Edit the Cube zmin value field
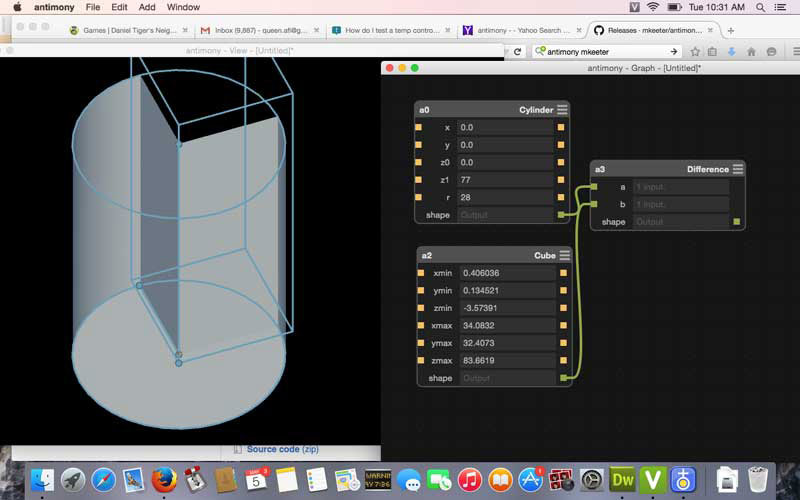800x500 pixels. 507,308
